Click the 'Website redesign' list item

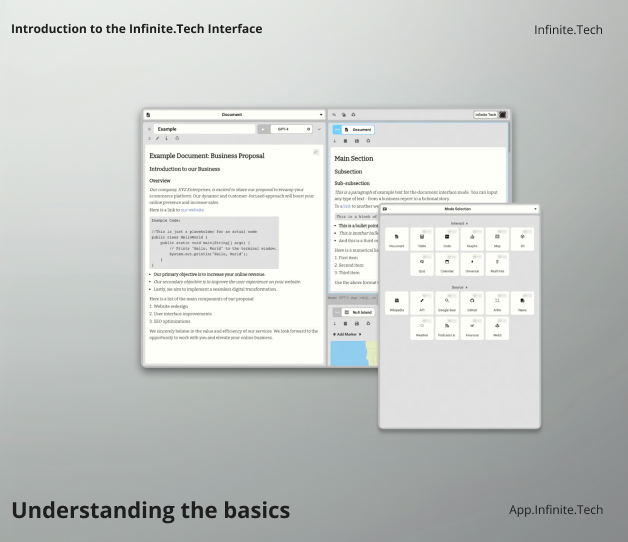pos(171,306)
